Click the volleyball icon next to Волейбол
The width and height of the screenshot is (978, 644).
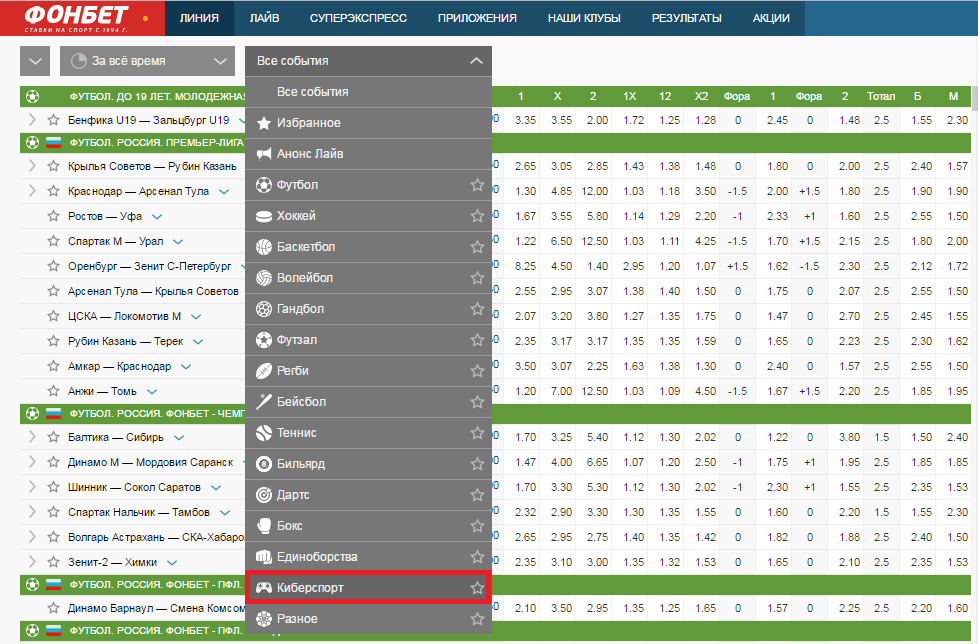[264, 278]
